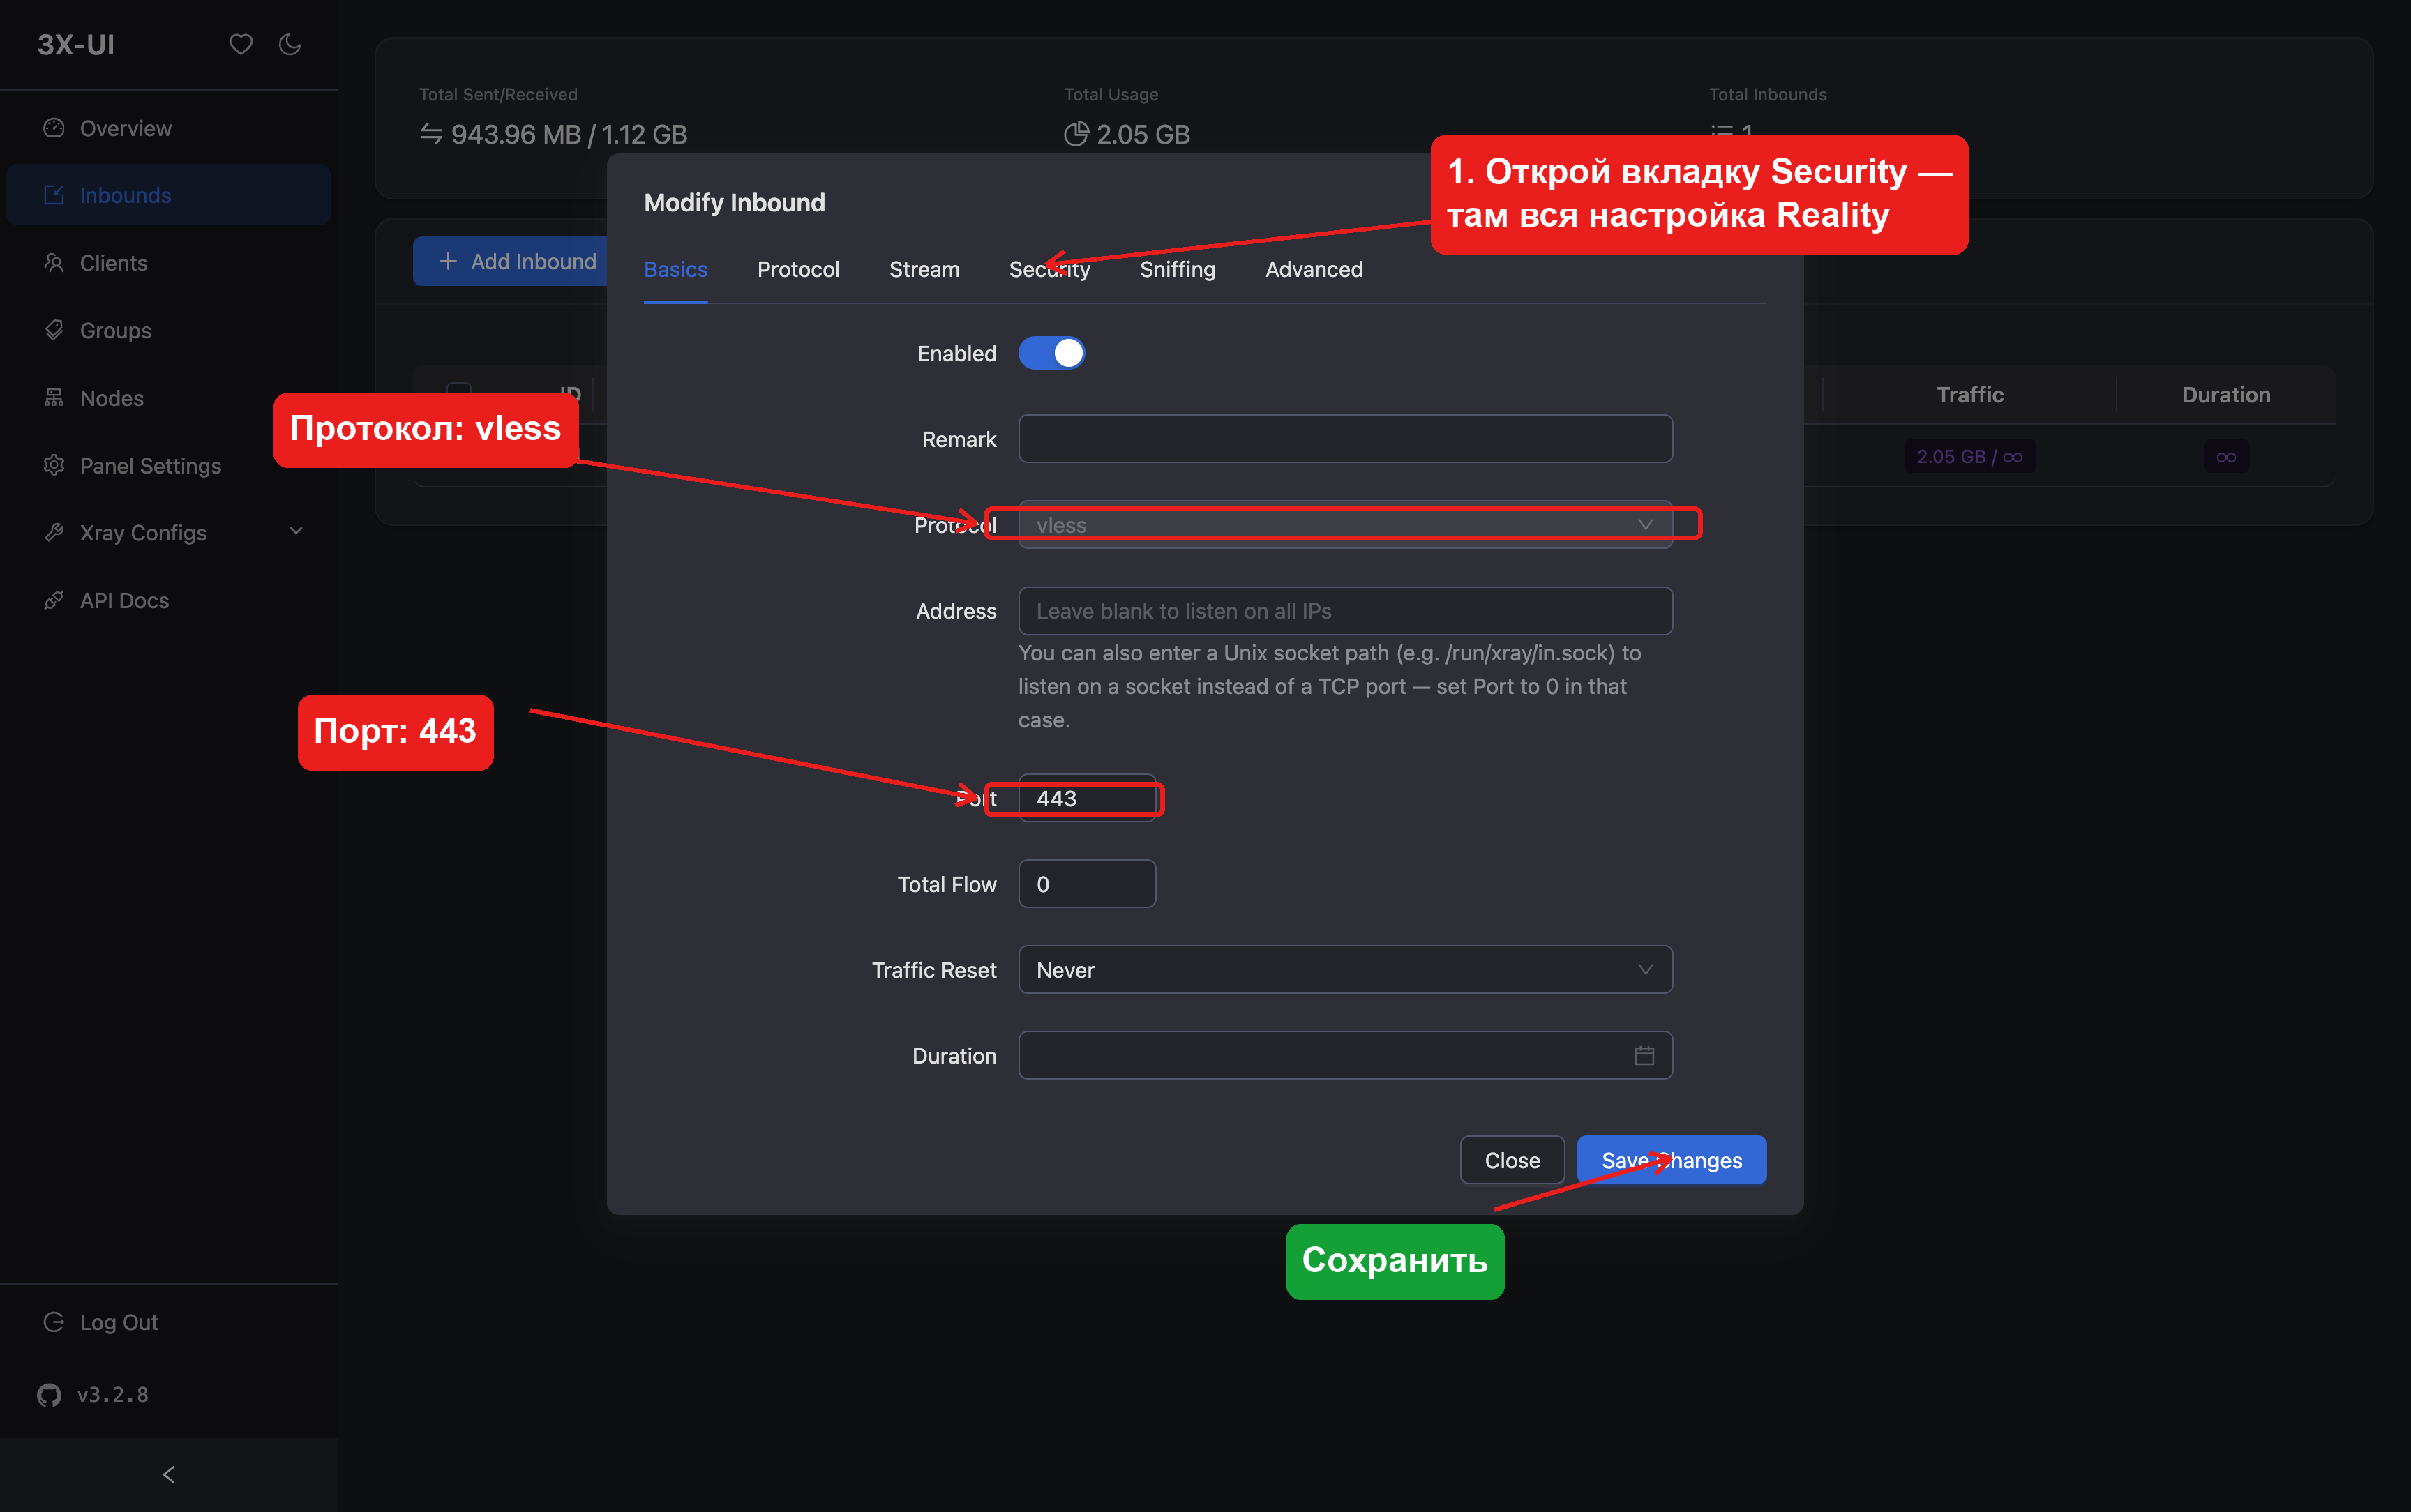The width and height of the screenshot is (2411, 1512).
Task: Click the Total Usage pie icon
Action: point(1076,134)
